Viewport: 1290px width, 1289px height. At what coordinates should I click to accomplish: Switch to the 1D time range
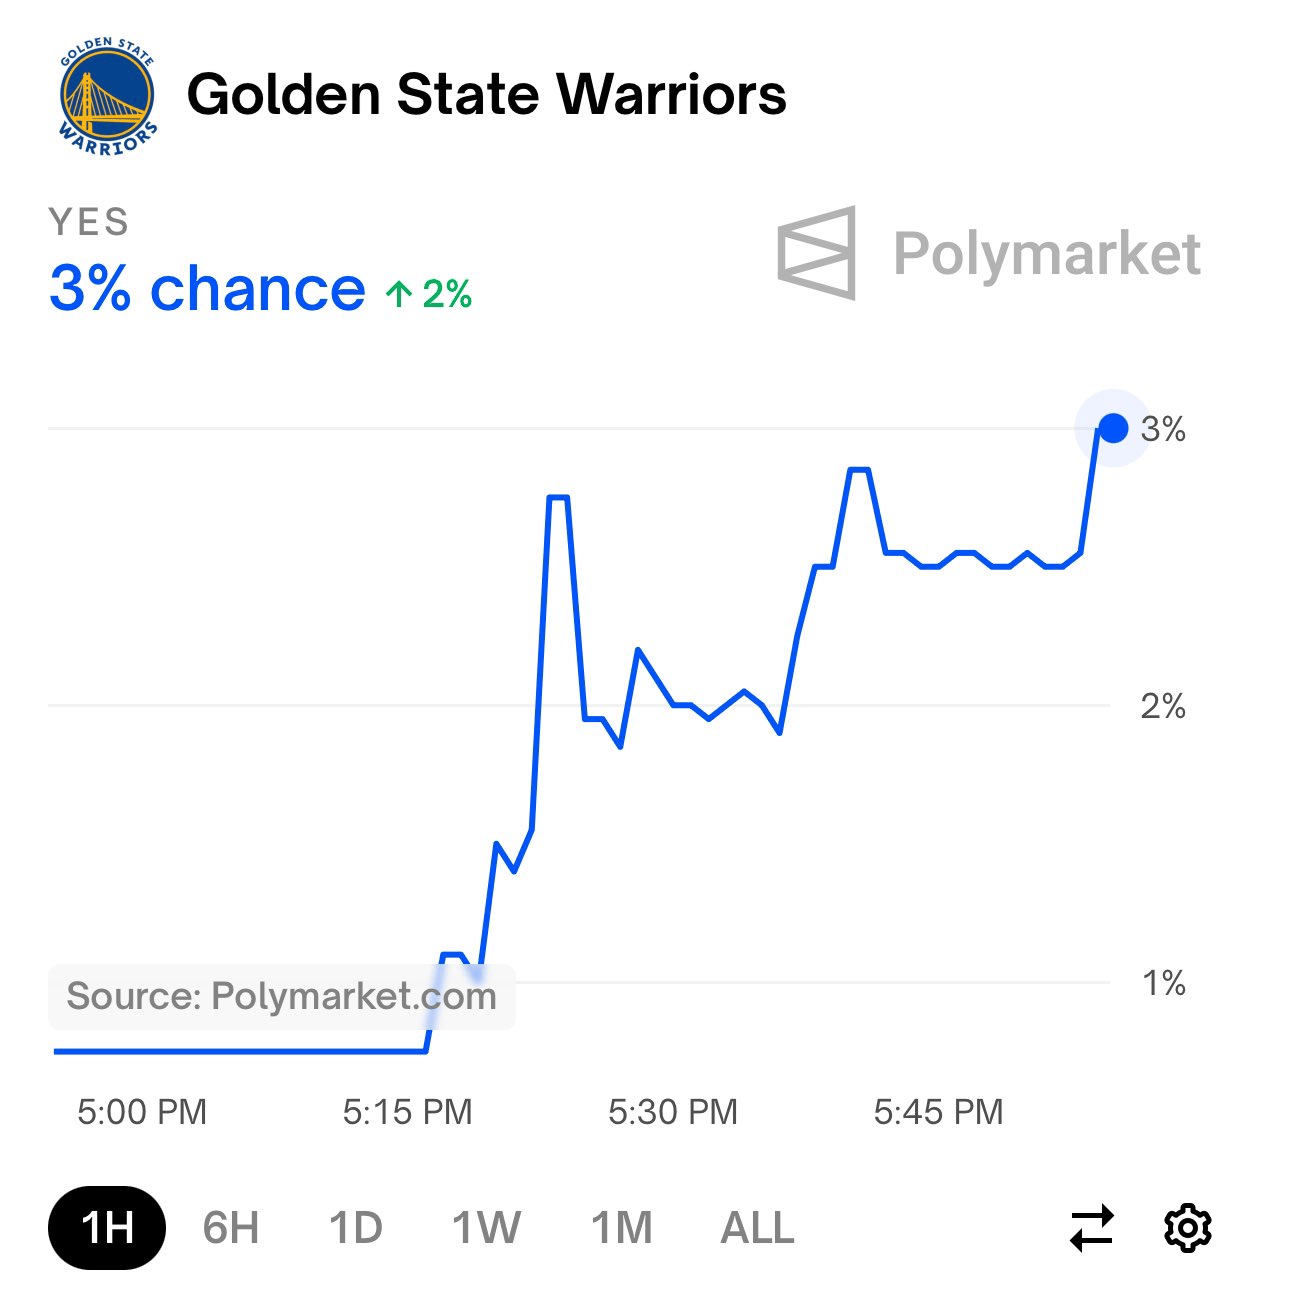pos(356,1227)
